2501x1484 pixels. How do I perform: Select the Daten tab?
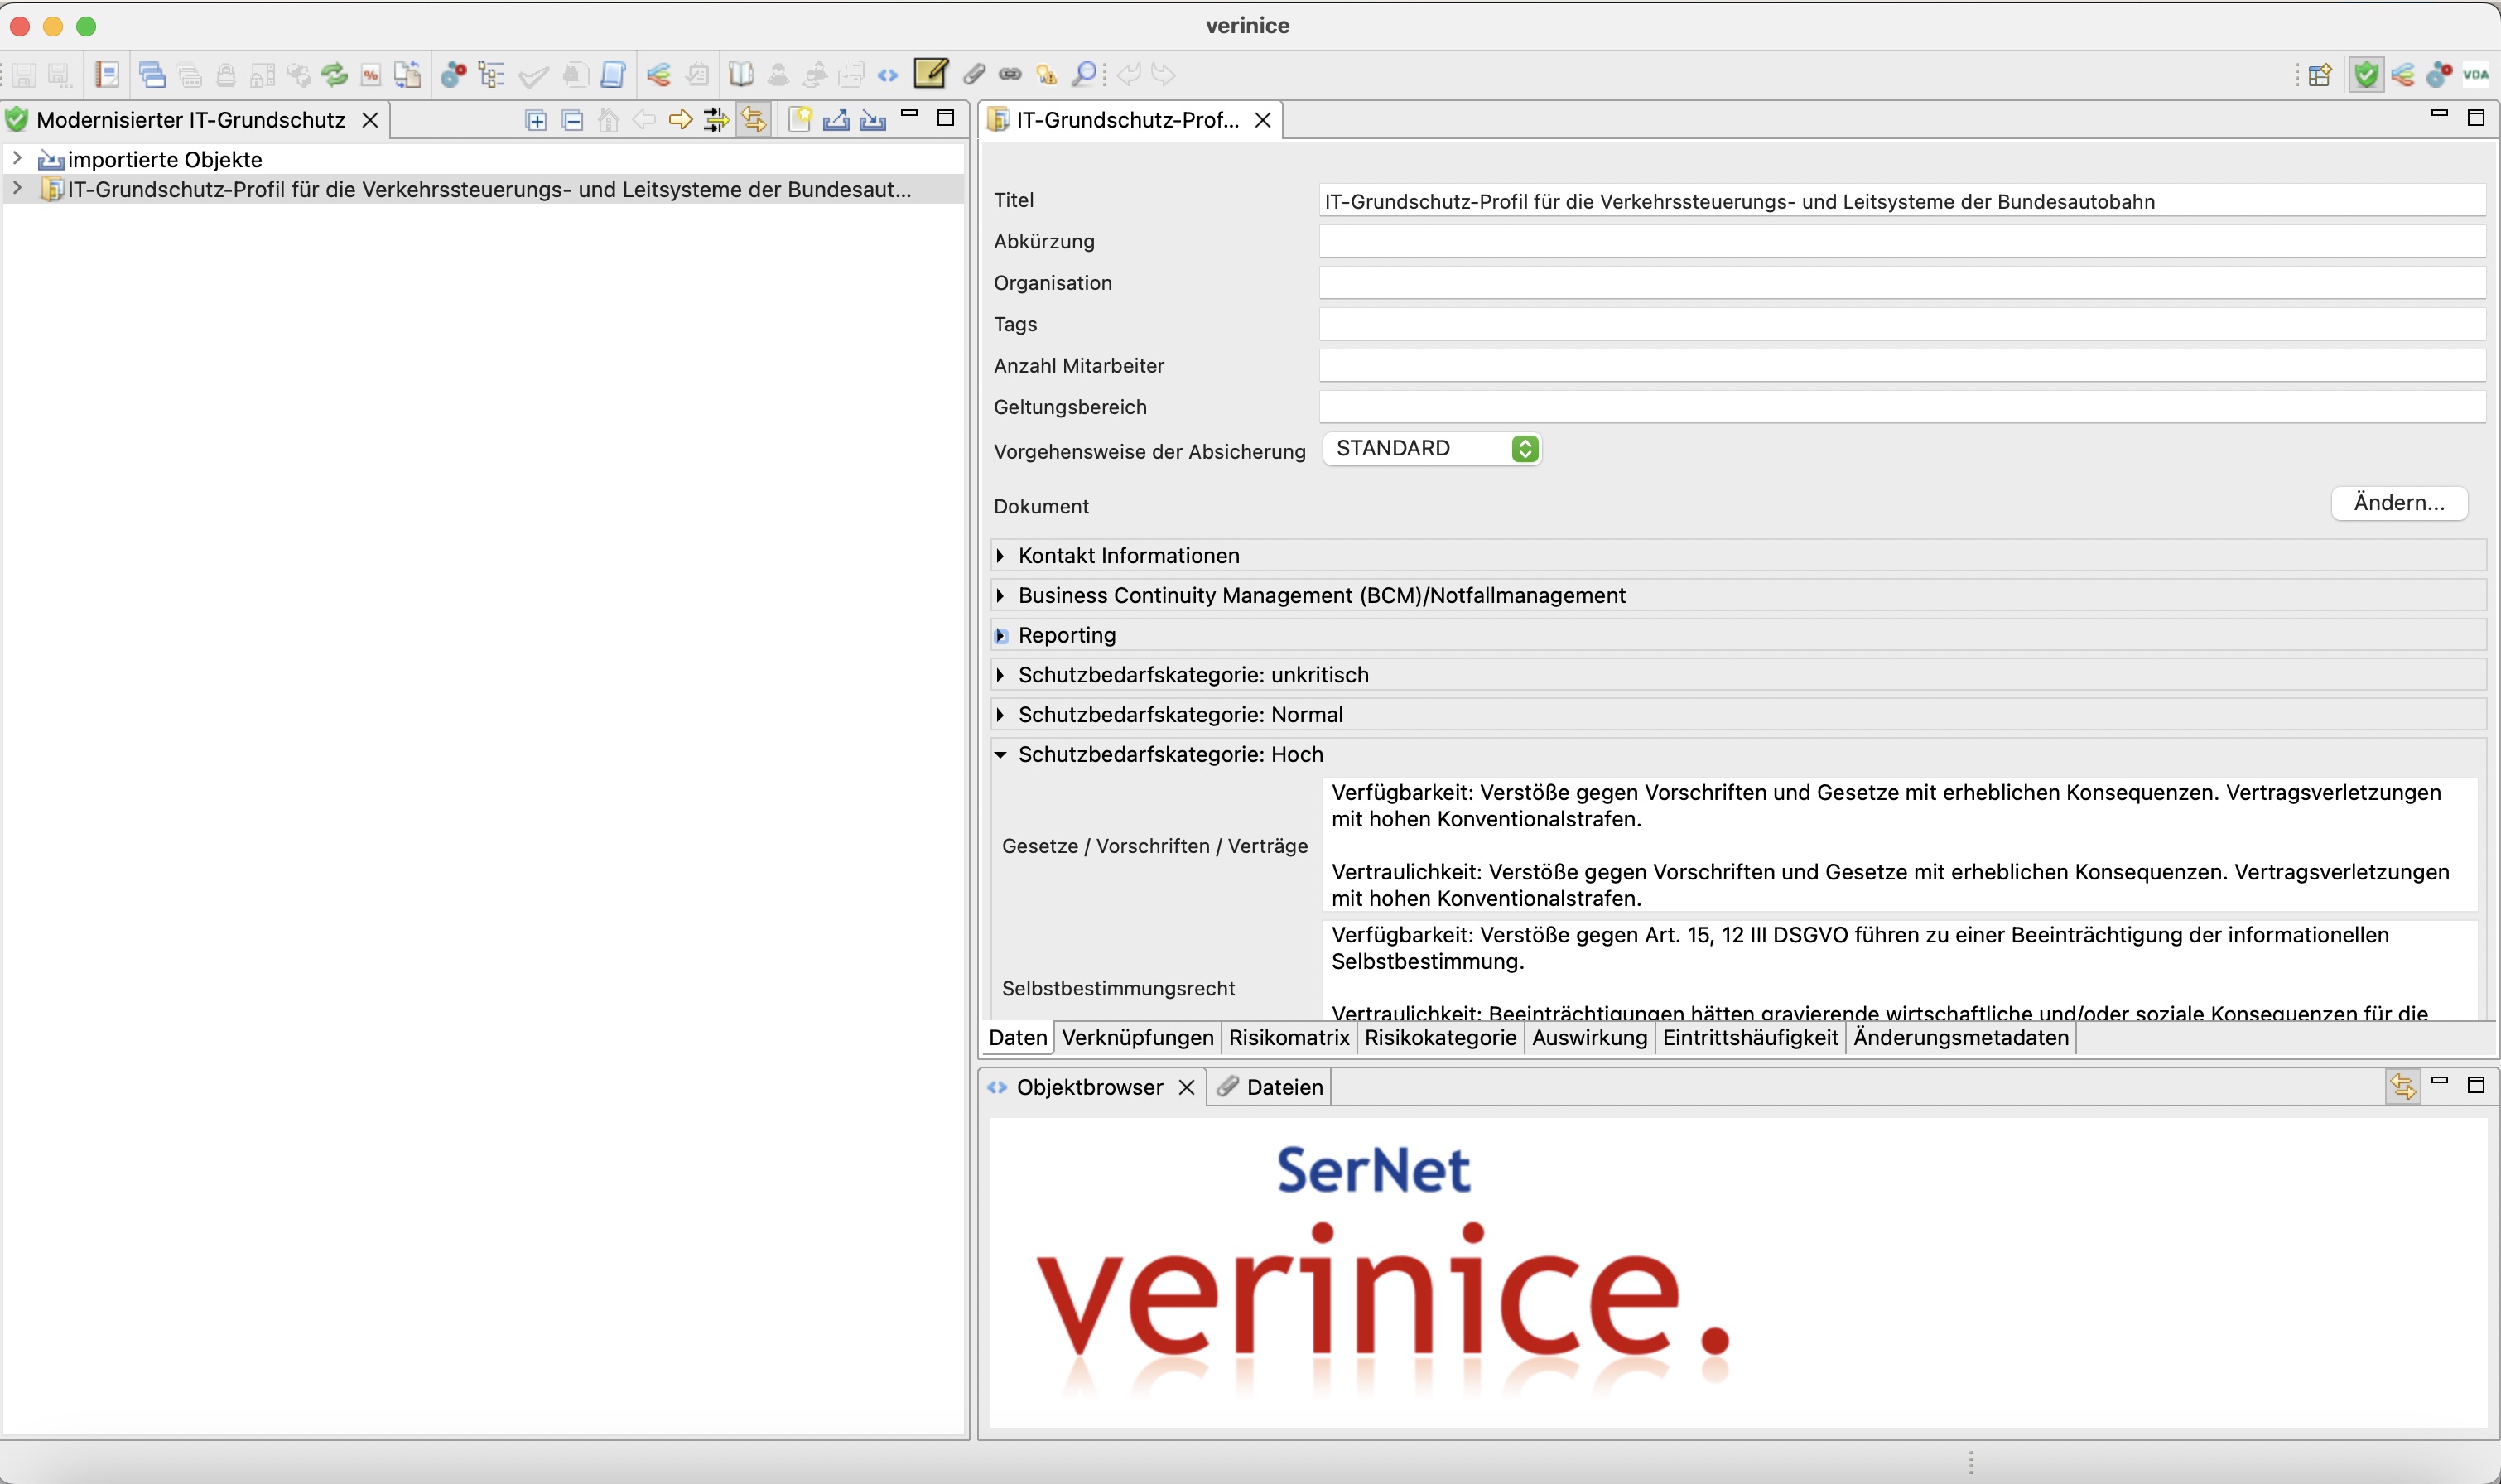pos(1017,1038)
